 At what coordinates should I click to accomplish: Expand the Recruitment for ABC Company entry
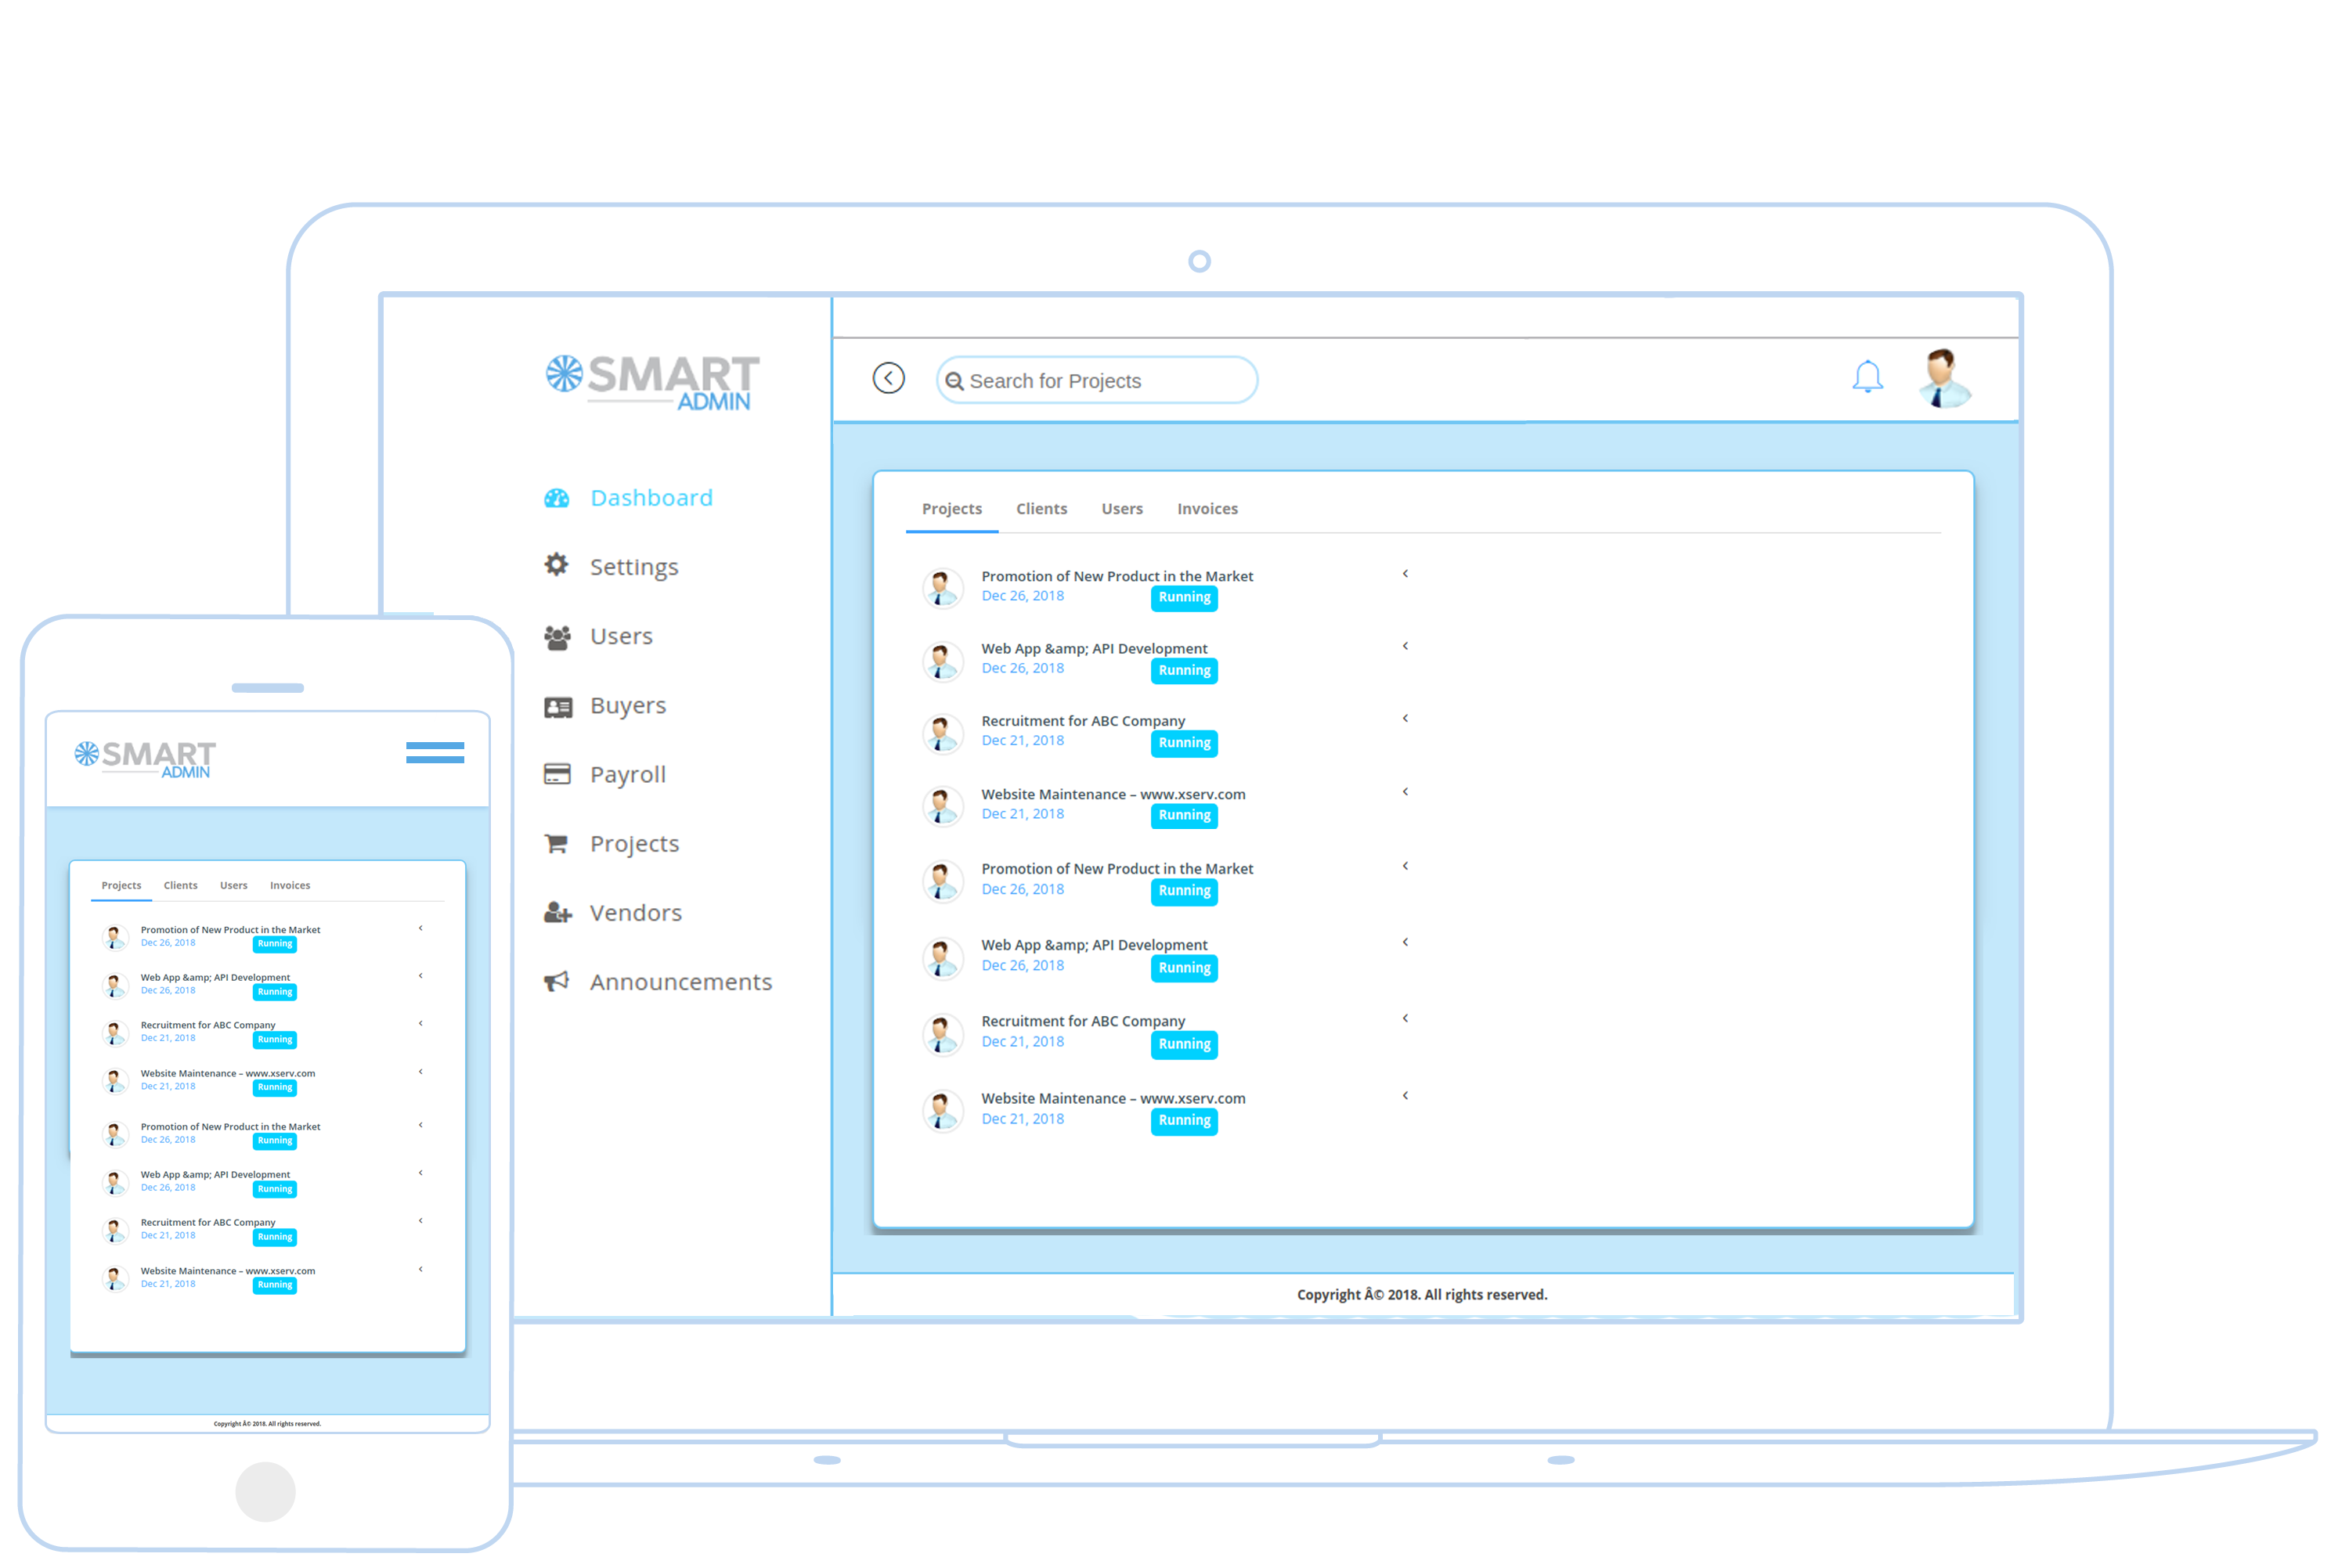pos(1406,718)
